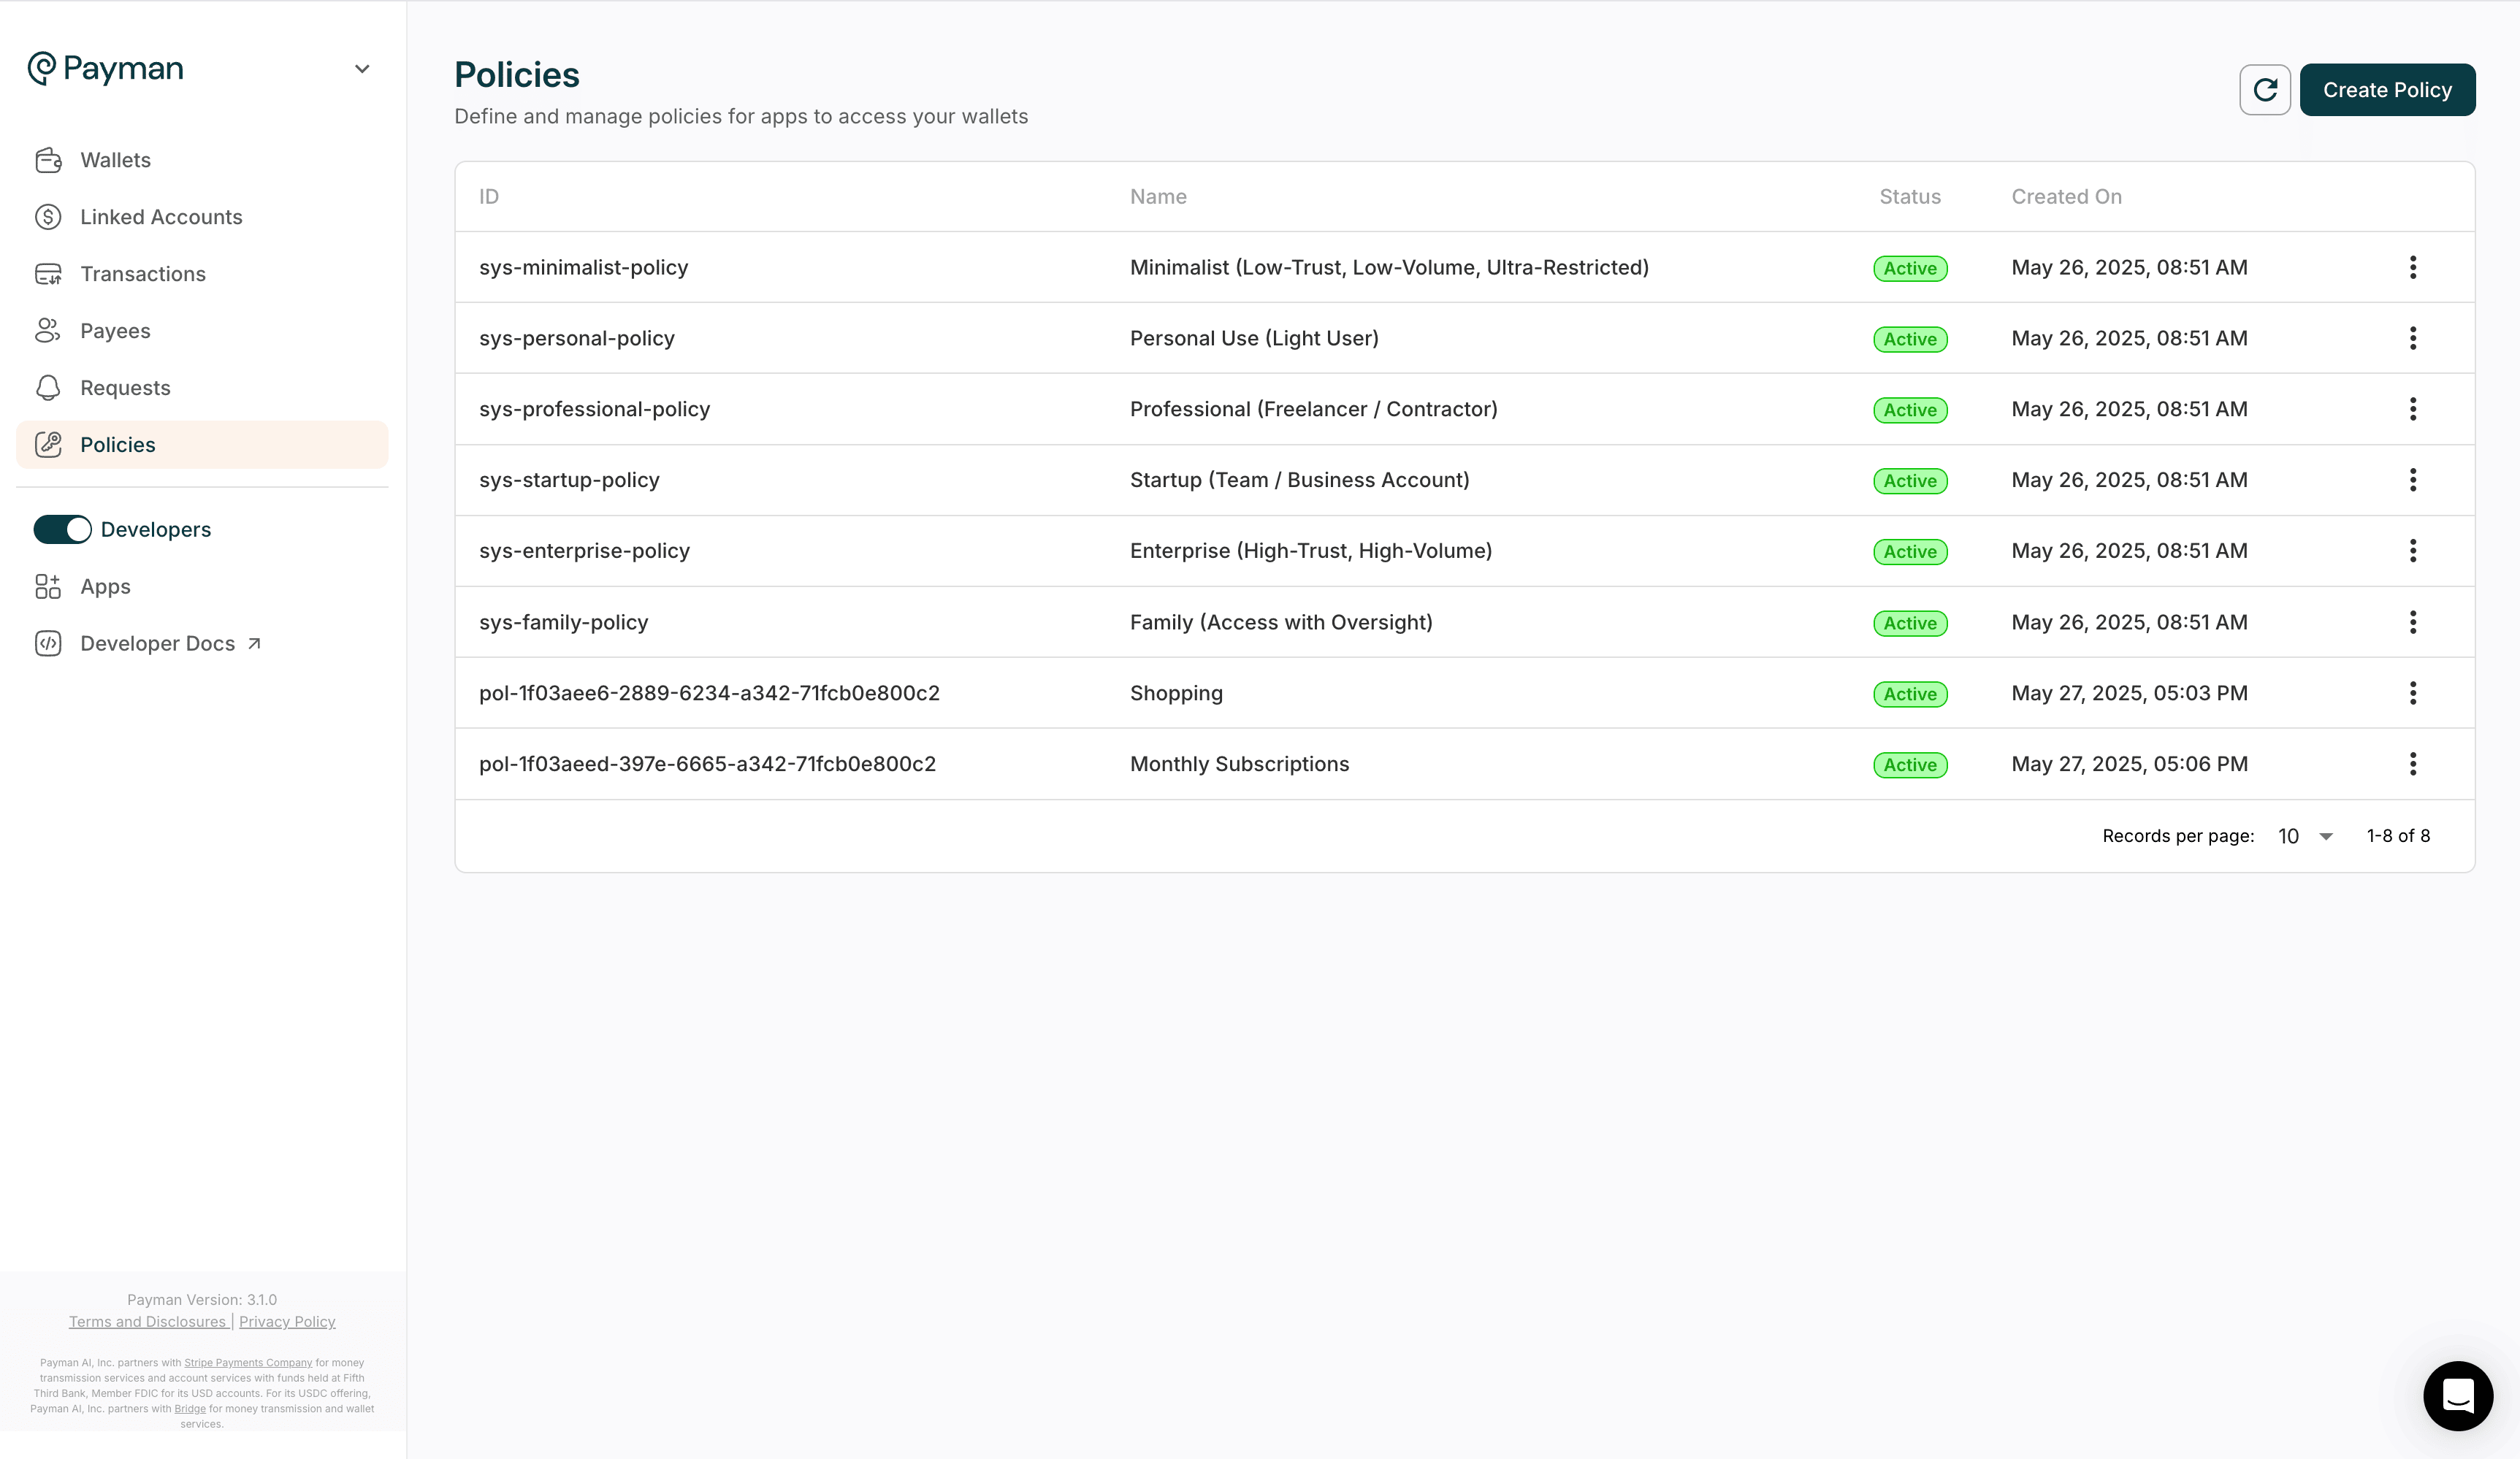Click the Apps grid icon
Viewport: 2520px width, 1459px height.
click(48, 587)
